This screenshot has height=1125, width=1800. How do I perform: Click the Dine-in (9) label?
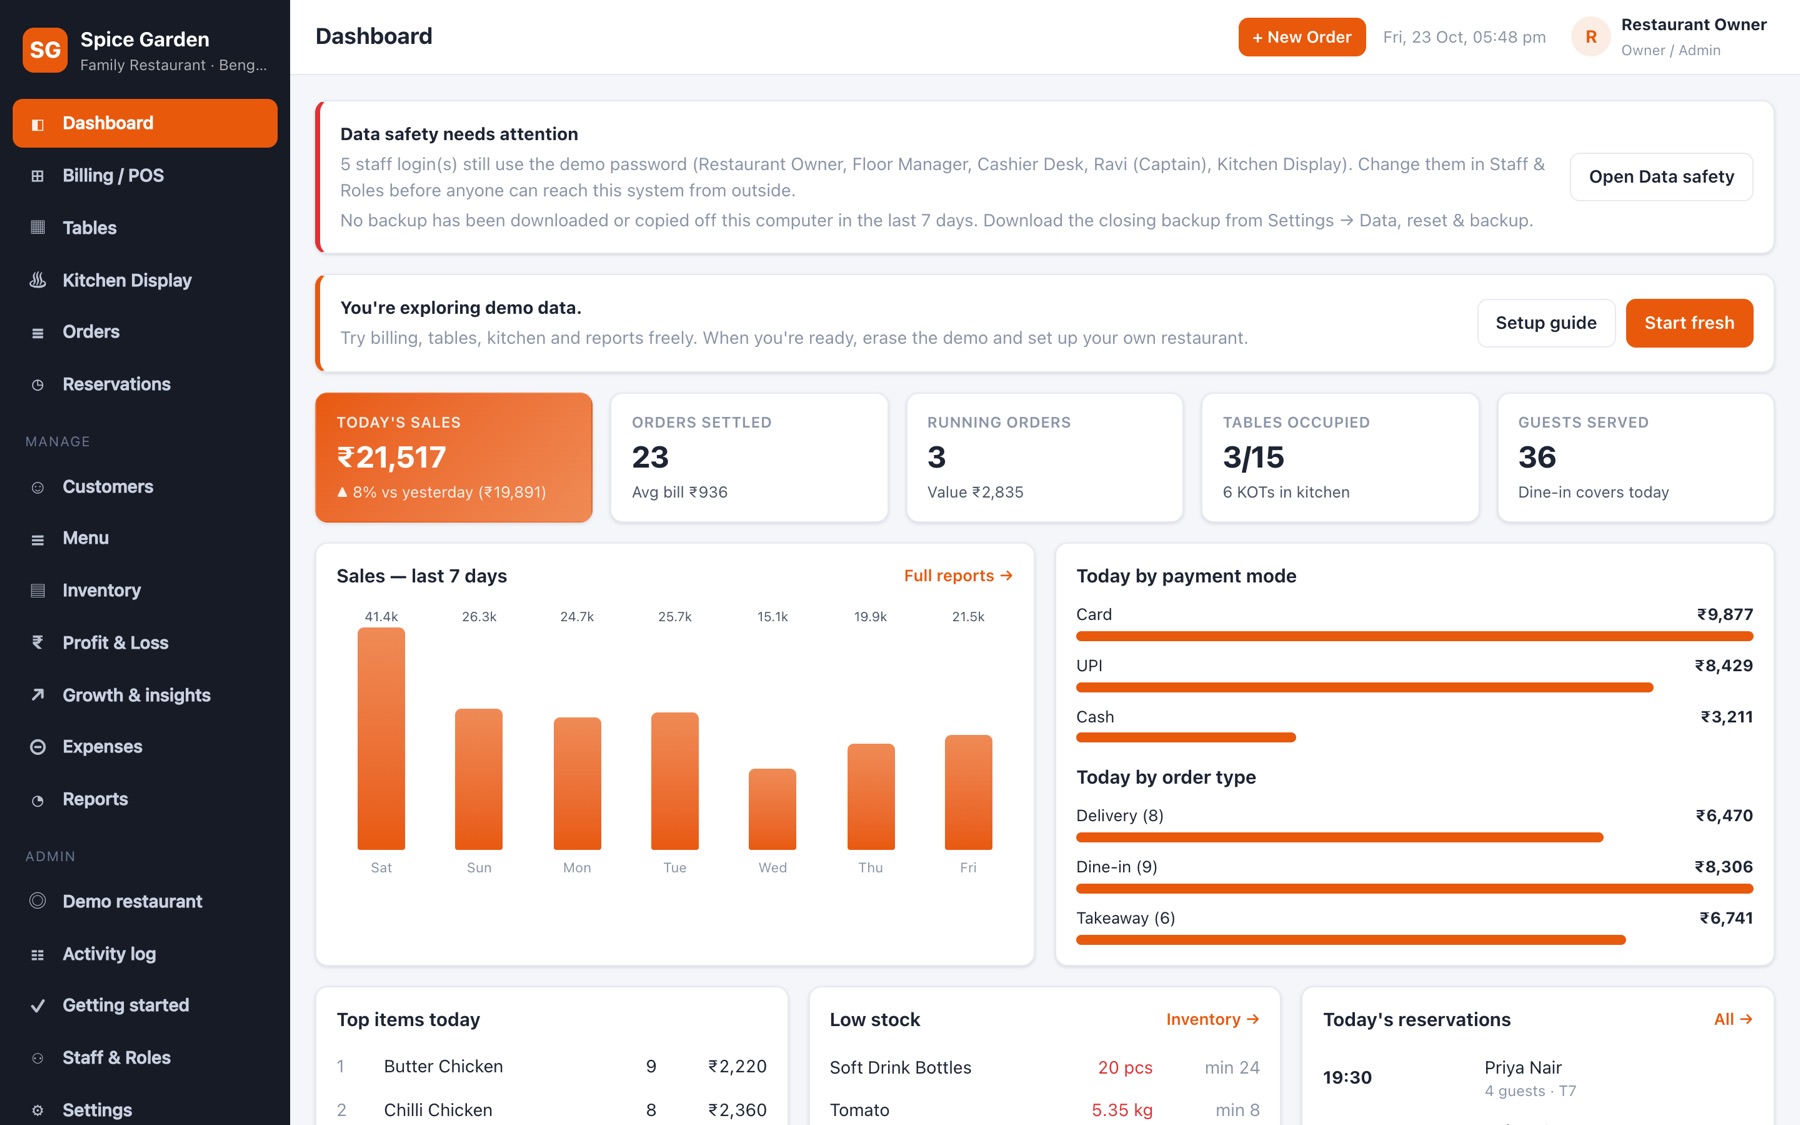pos(1117,867)
